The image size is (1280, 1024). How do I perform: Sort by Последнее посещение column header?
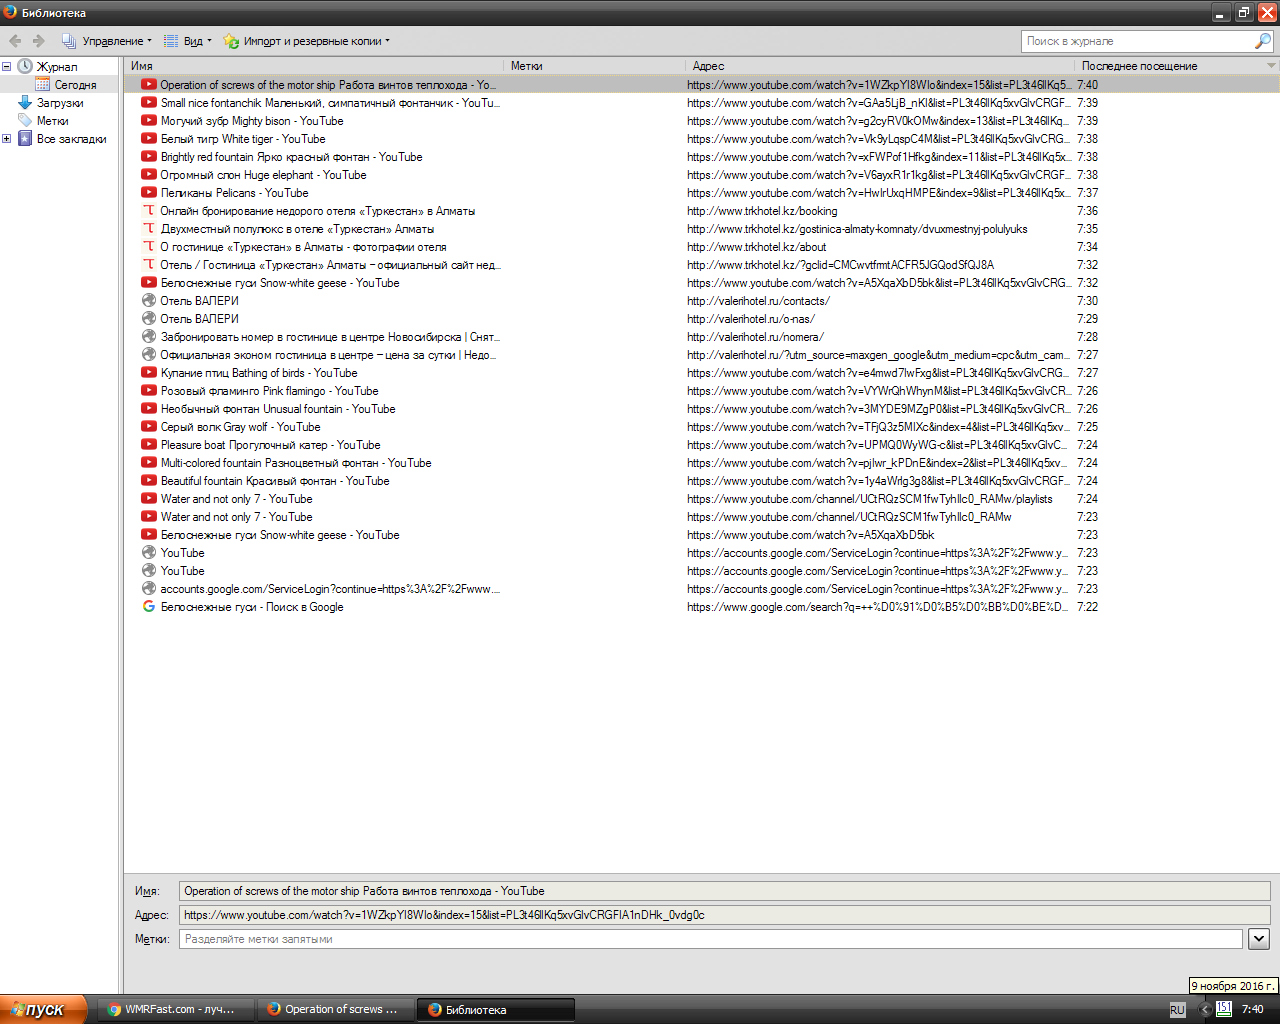[1170, 66]
